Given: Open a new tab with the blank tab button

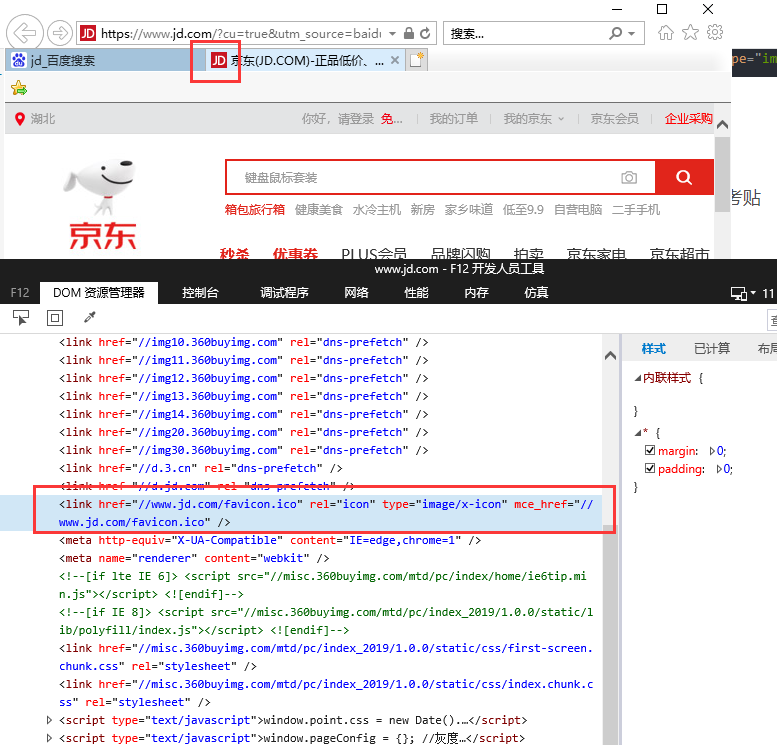Looking at the screenshot, I should 416,60.
